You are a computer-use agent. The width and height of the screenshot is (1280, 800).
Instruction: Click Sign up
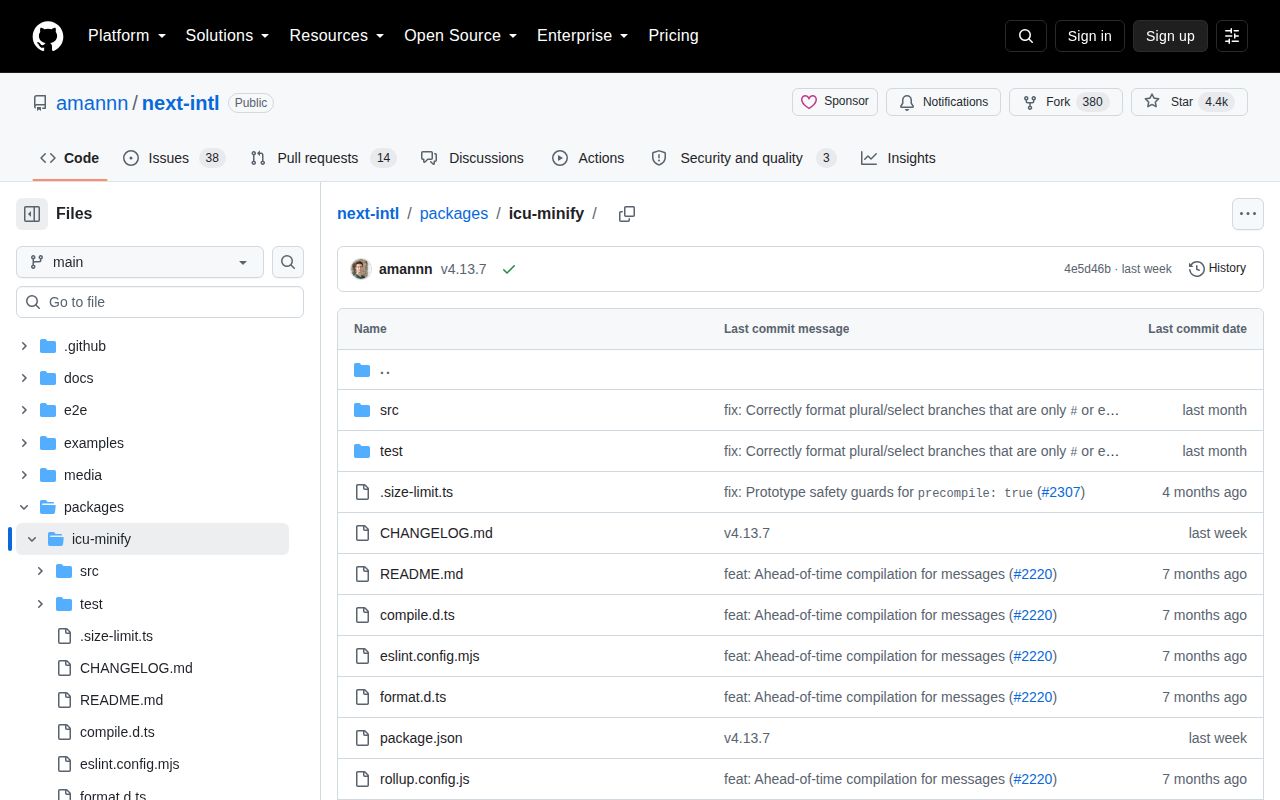[1170, 36]
